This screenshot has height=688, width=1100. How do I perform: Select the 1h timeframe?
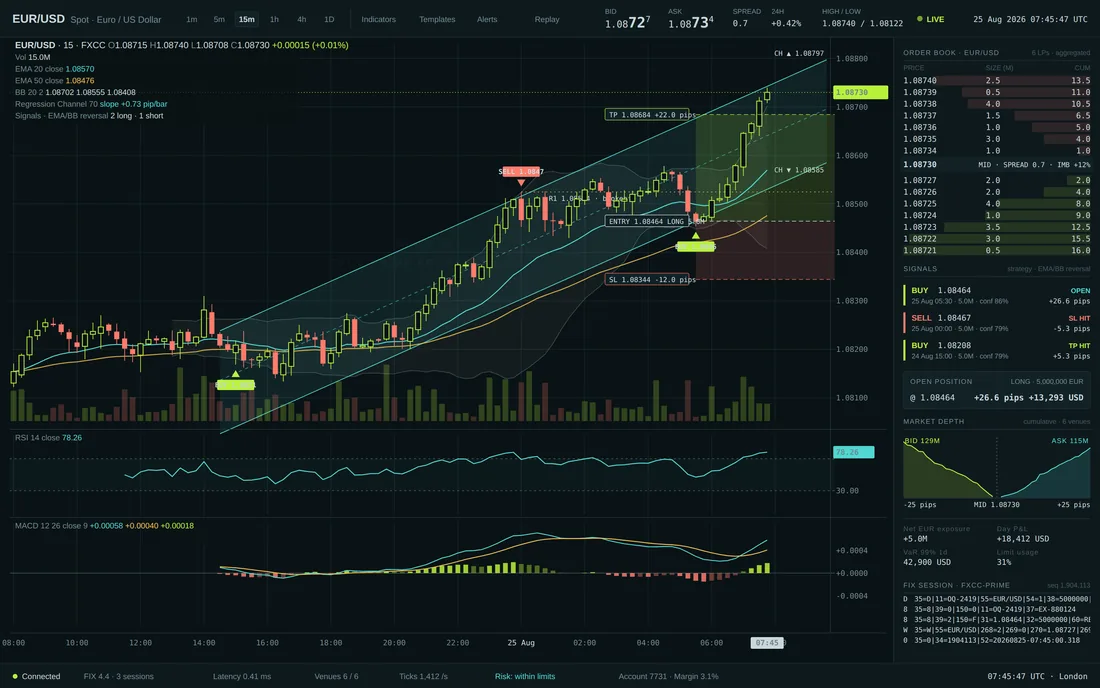(274, 20)
